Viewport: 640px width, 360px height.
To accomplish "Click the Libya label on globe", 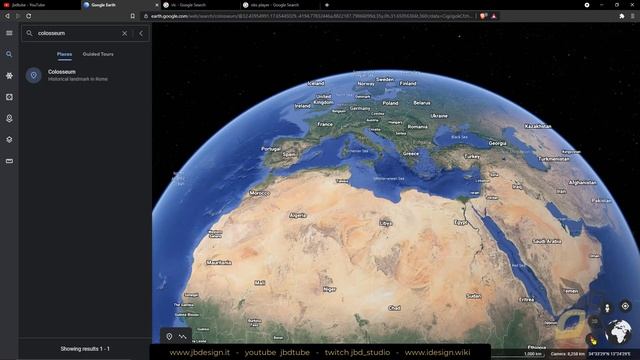I will 386,223.
